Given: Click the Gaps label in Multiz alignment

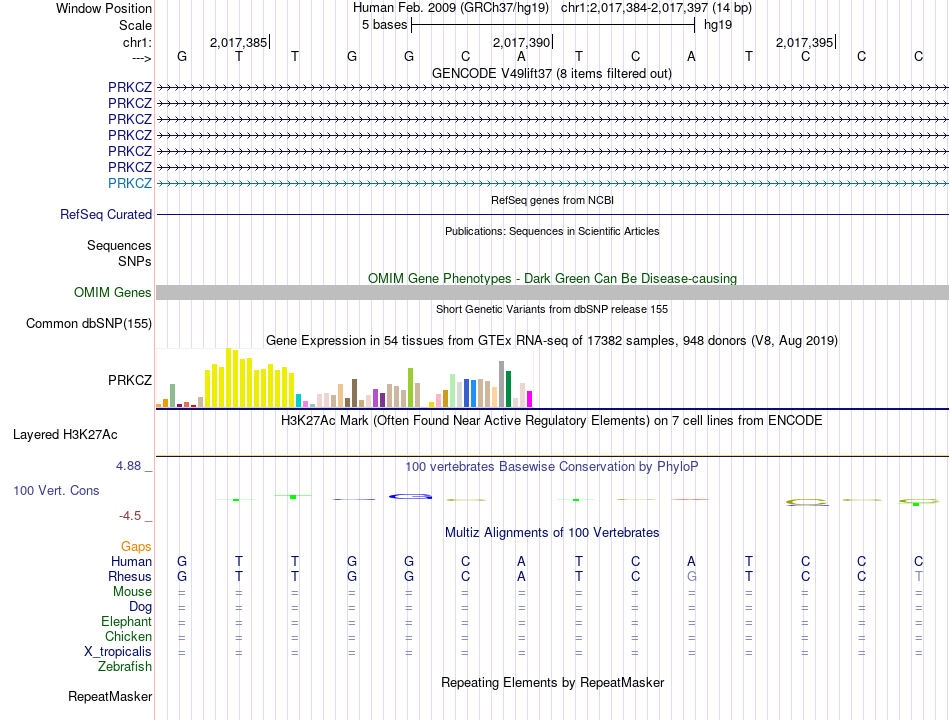Looking at the screenshot, I should coord(136,547).
